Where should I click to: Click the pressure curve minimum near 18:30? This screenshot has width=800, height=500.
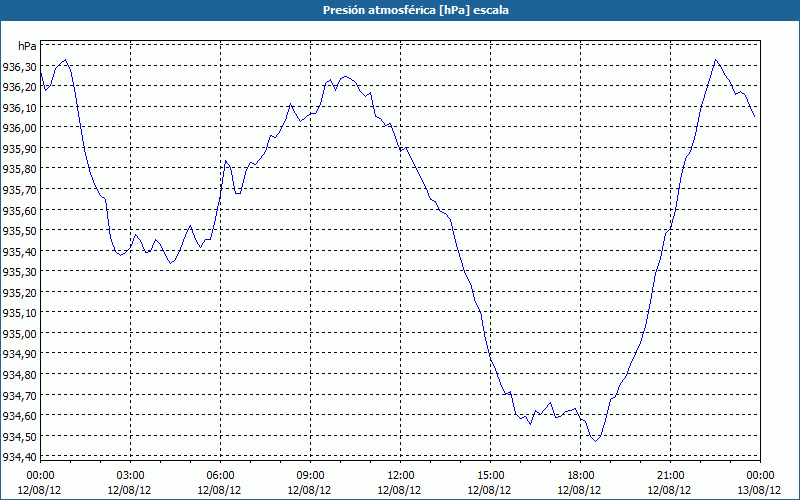pos(595,441)
